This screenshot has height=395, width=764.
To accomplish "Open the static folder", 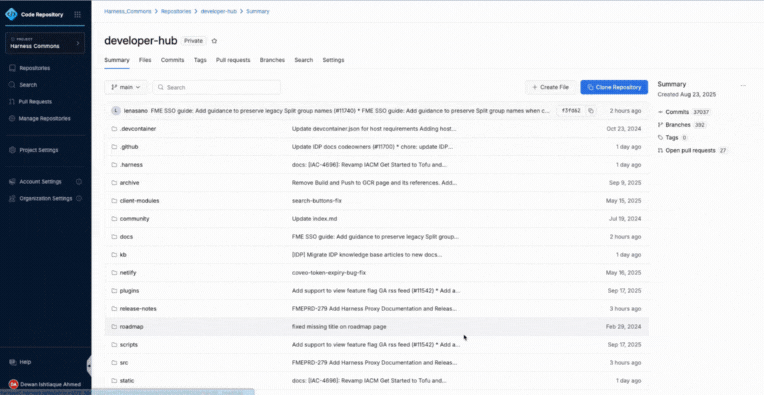I will click(127, 381).
